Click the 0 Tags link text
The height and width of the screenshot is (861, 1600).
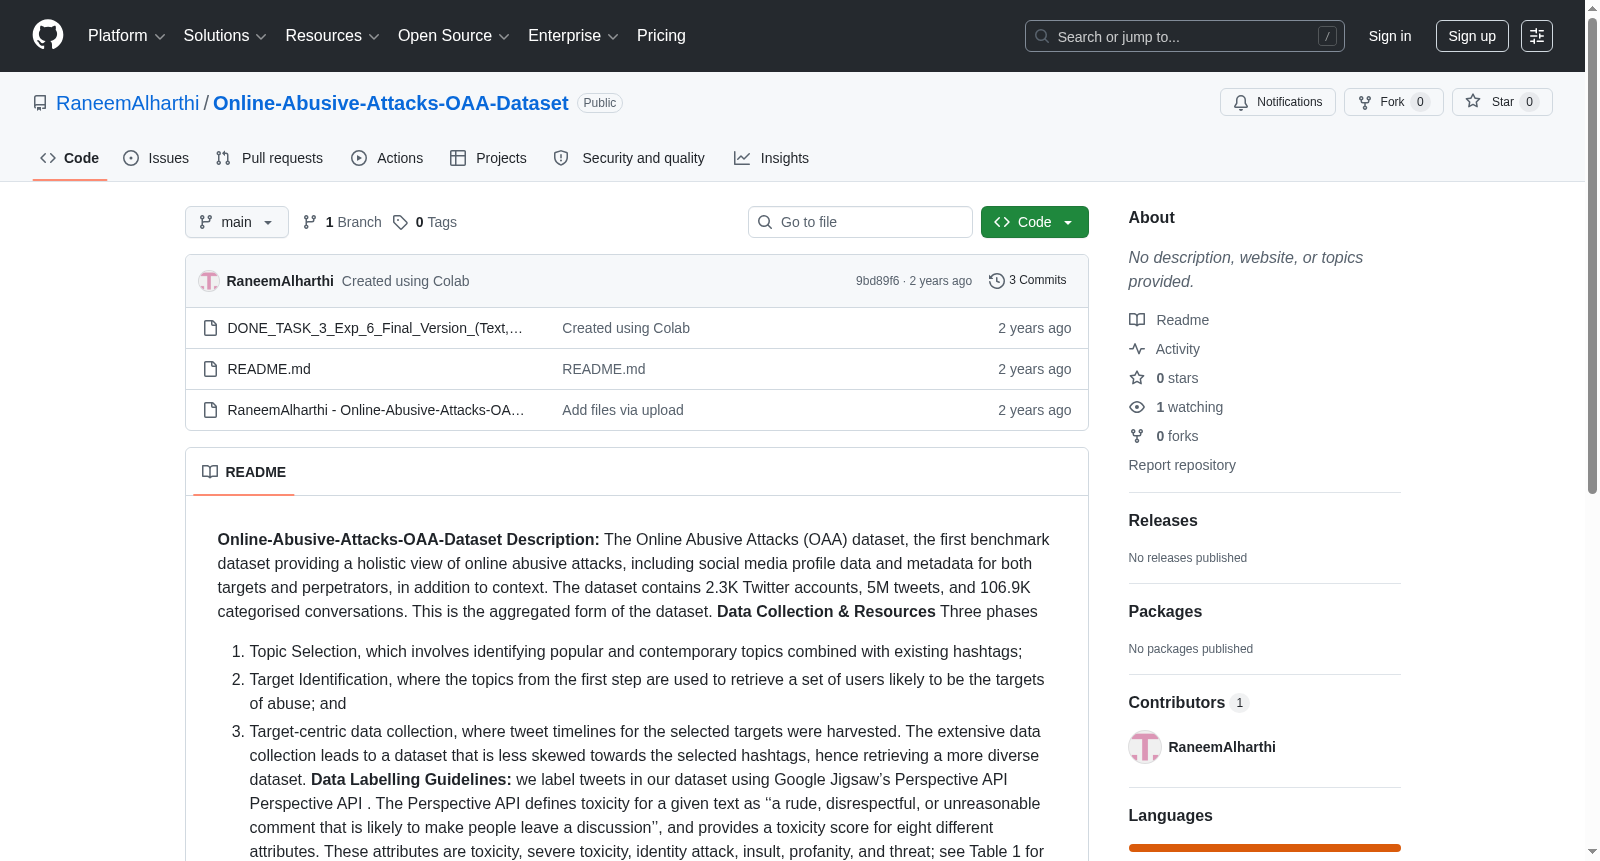tap(436, 222)
